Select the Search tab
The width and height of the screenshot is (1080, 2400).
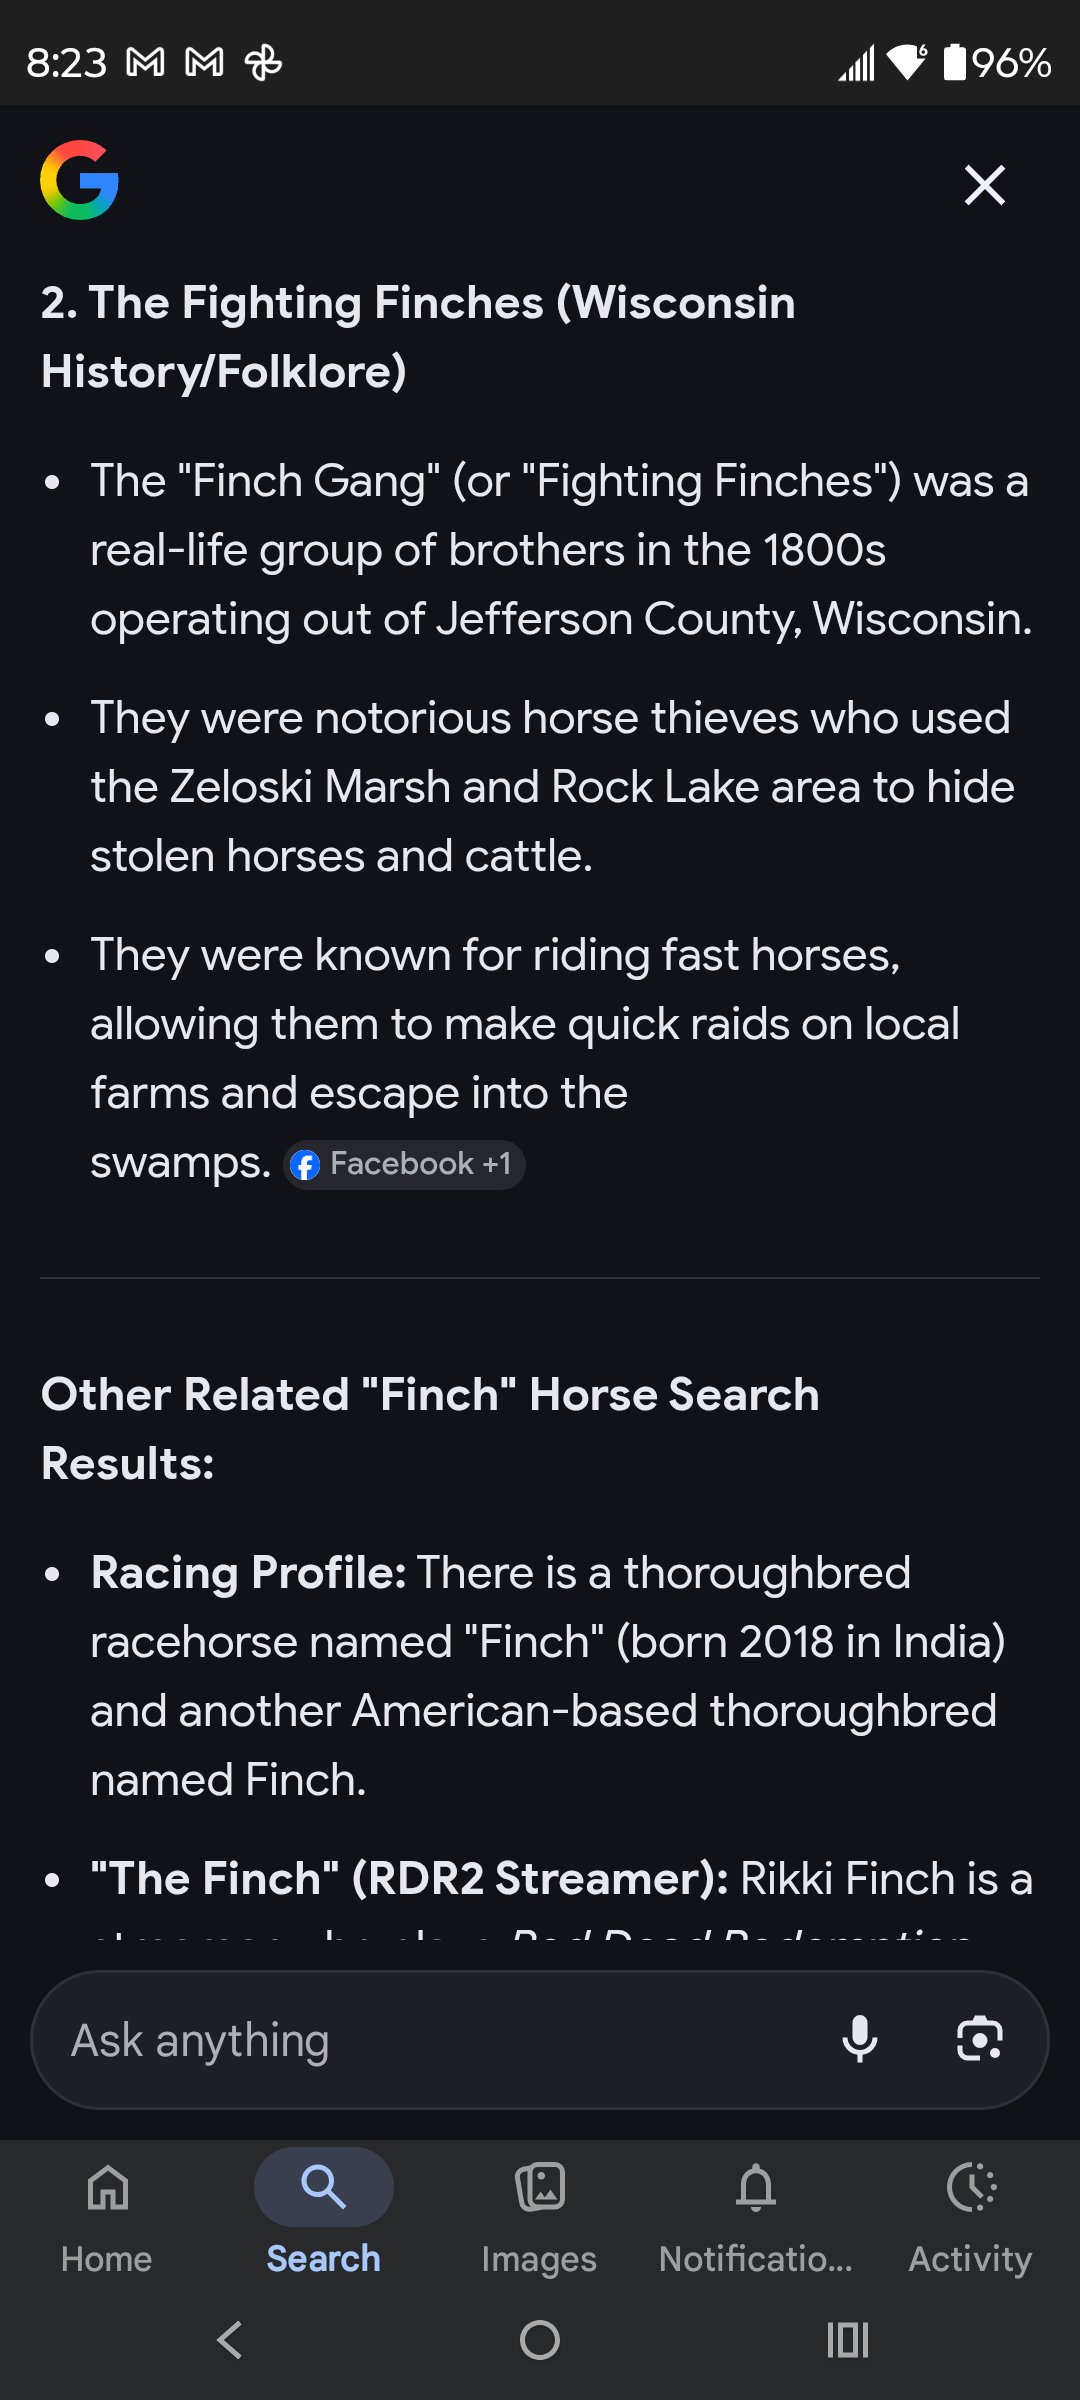[323, 2212]
